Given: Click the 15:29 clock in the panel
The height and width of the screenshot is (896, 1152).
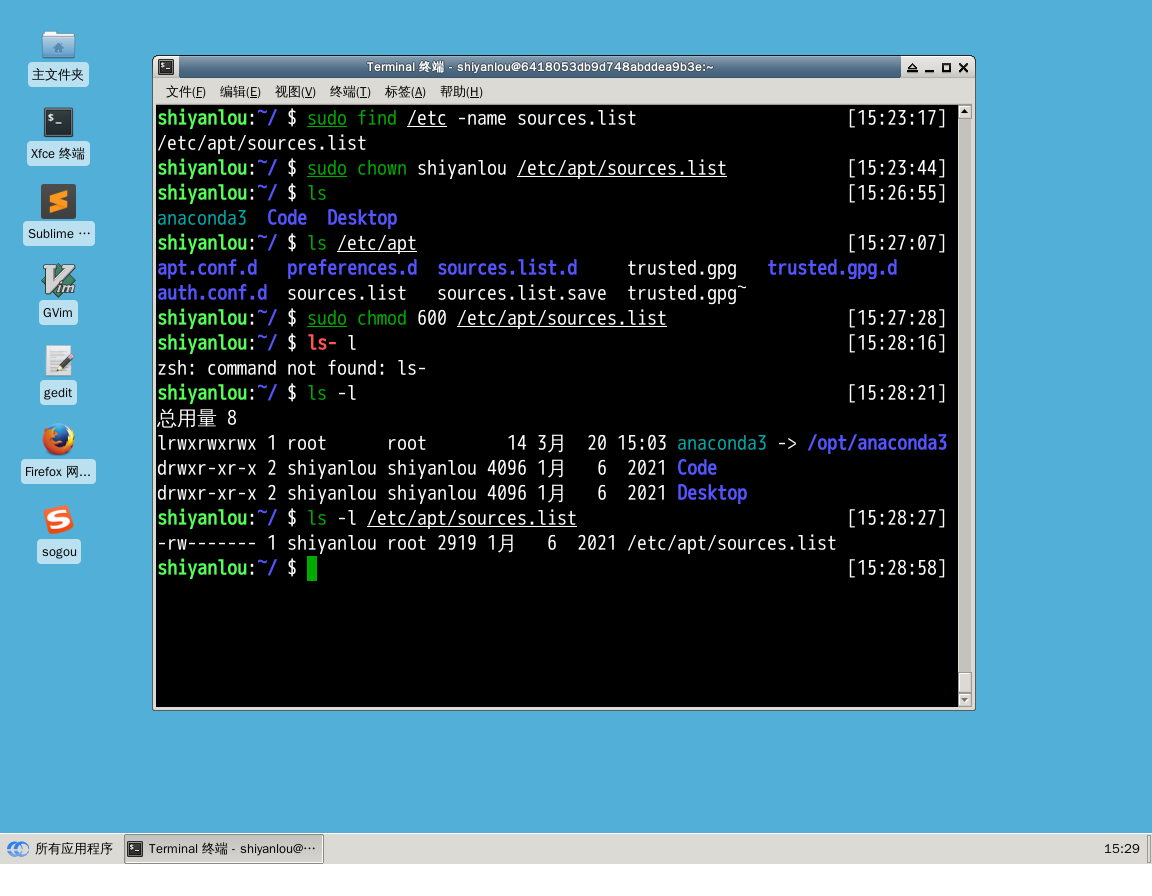Looking at the screenshot, I should click(x=1121, y=849).
